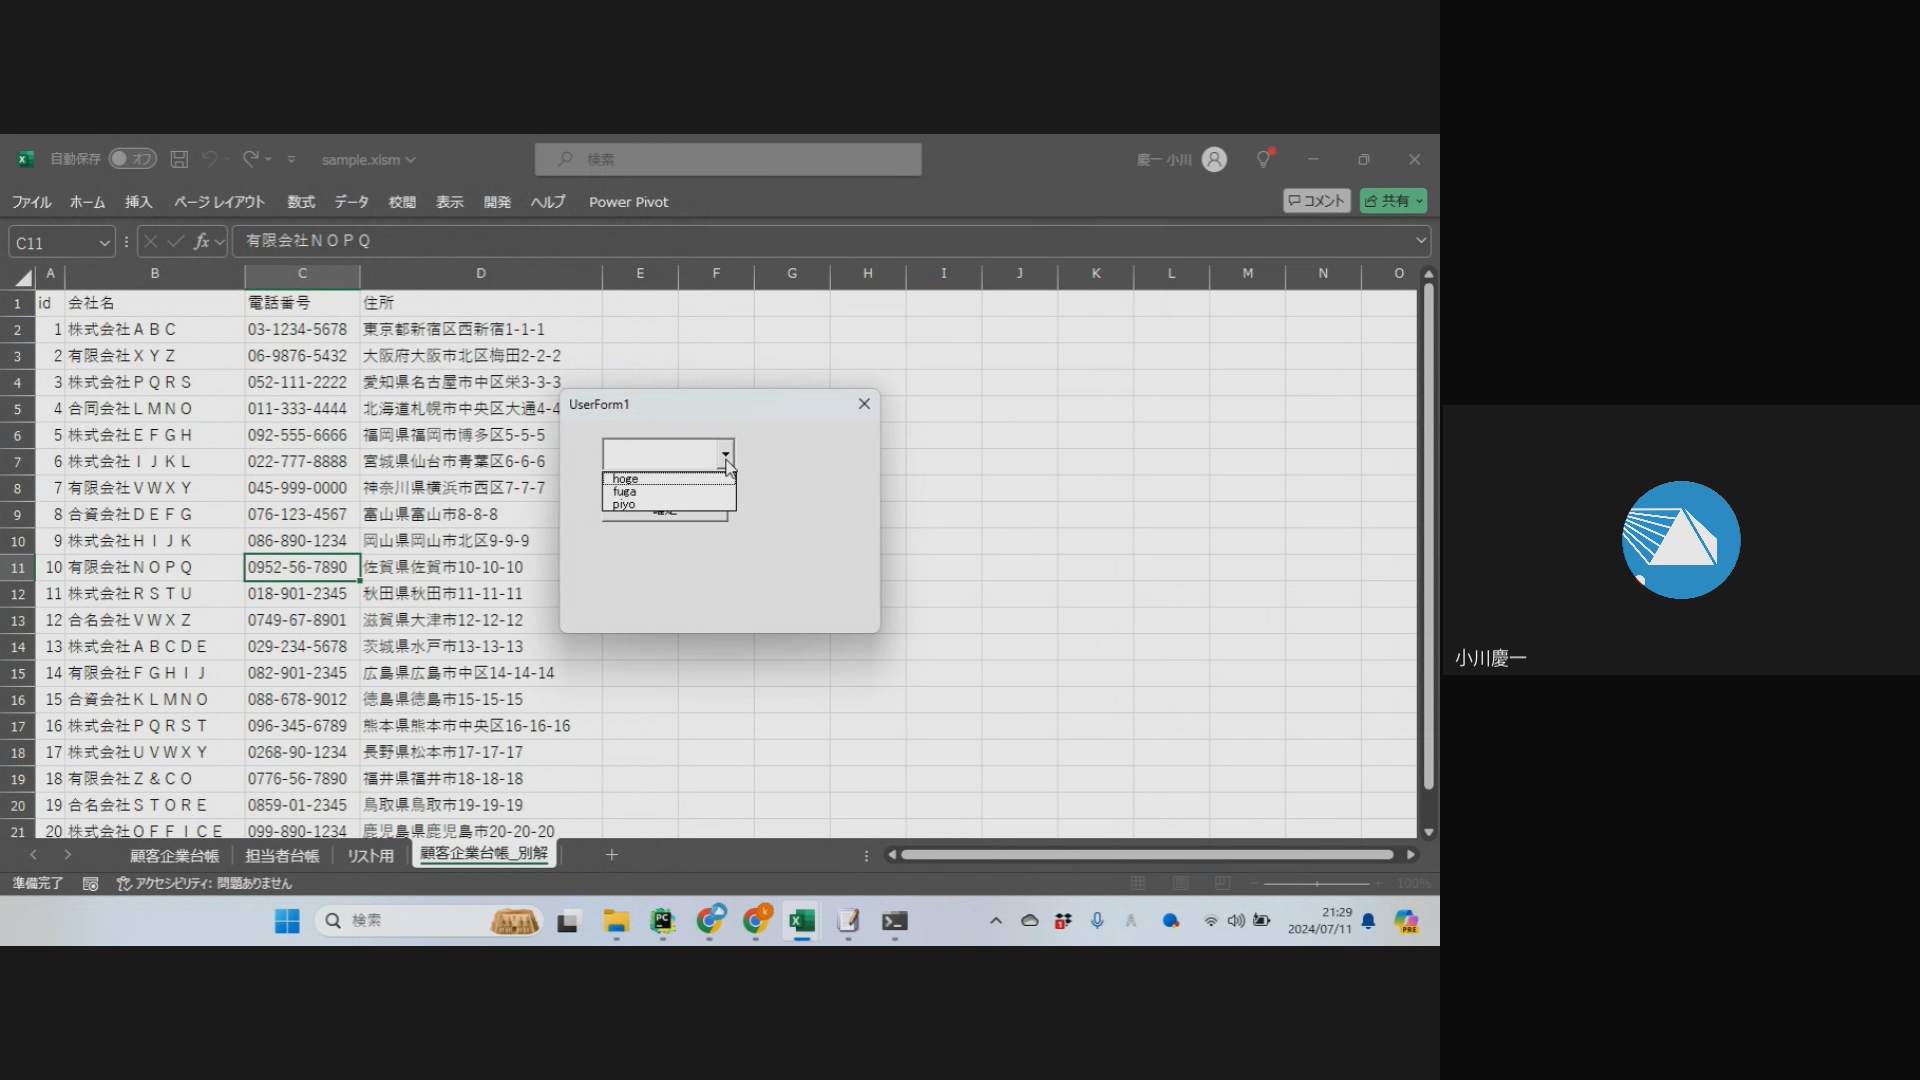Click the save icon in title bar

(x=179, y=159)
